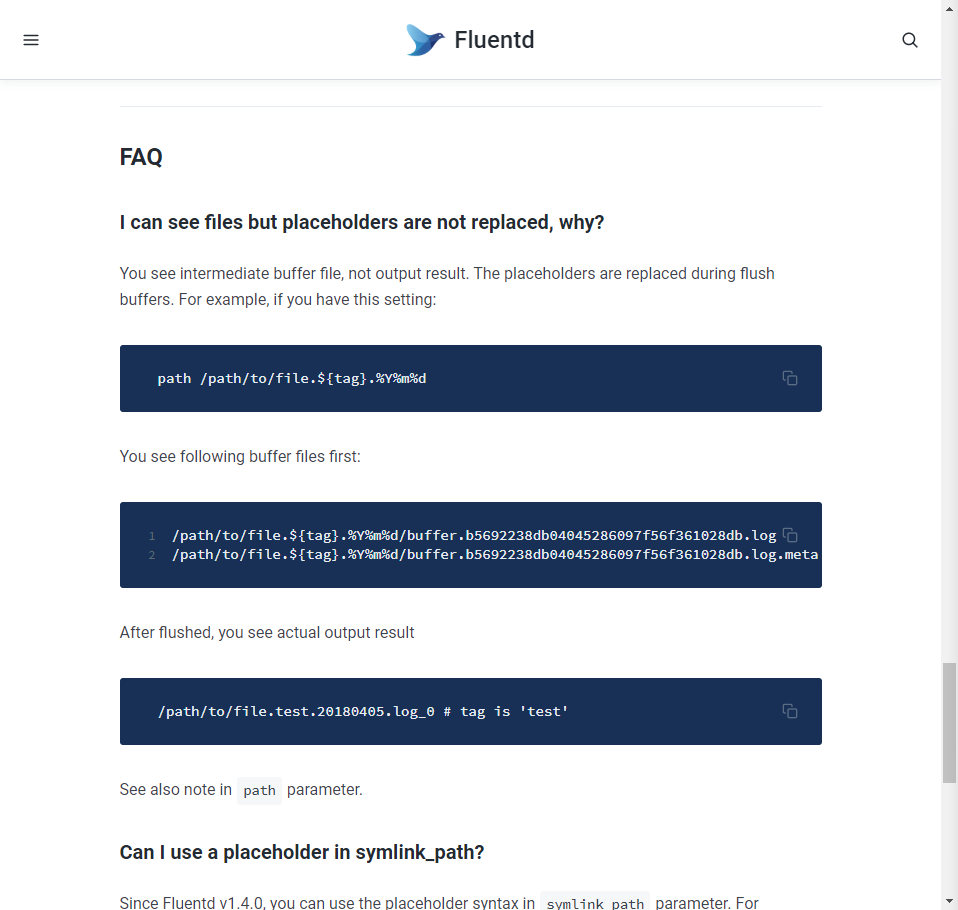The height and width of the screenshot is (910, 958).
Task: Click the Fluentd title text
Action: [494, 40]
